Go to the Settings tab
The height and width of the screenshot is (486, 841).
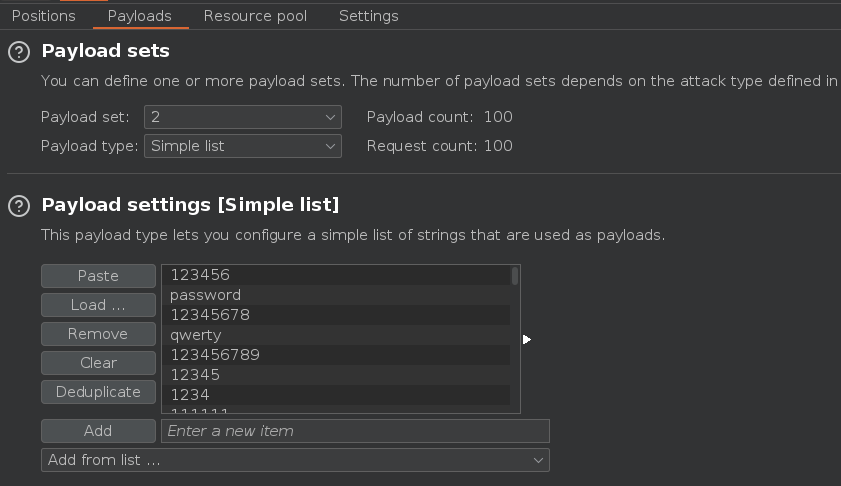tap(368, 16)
